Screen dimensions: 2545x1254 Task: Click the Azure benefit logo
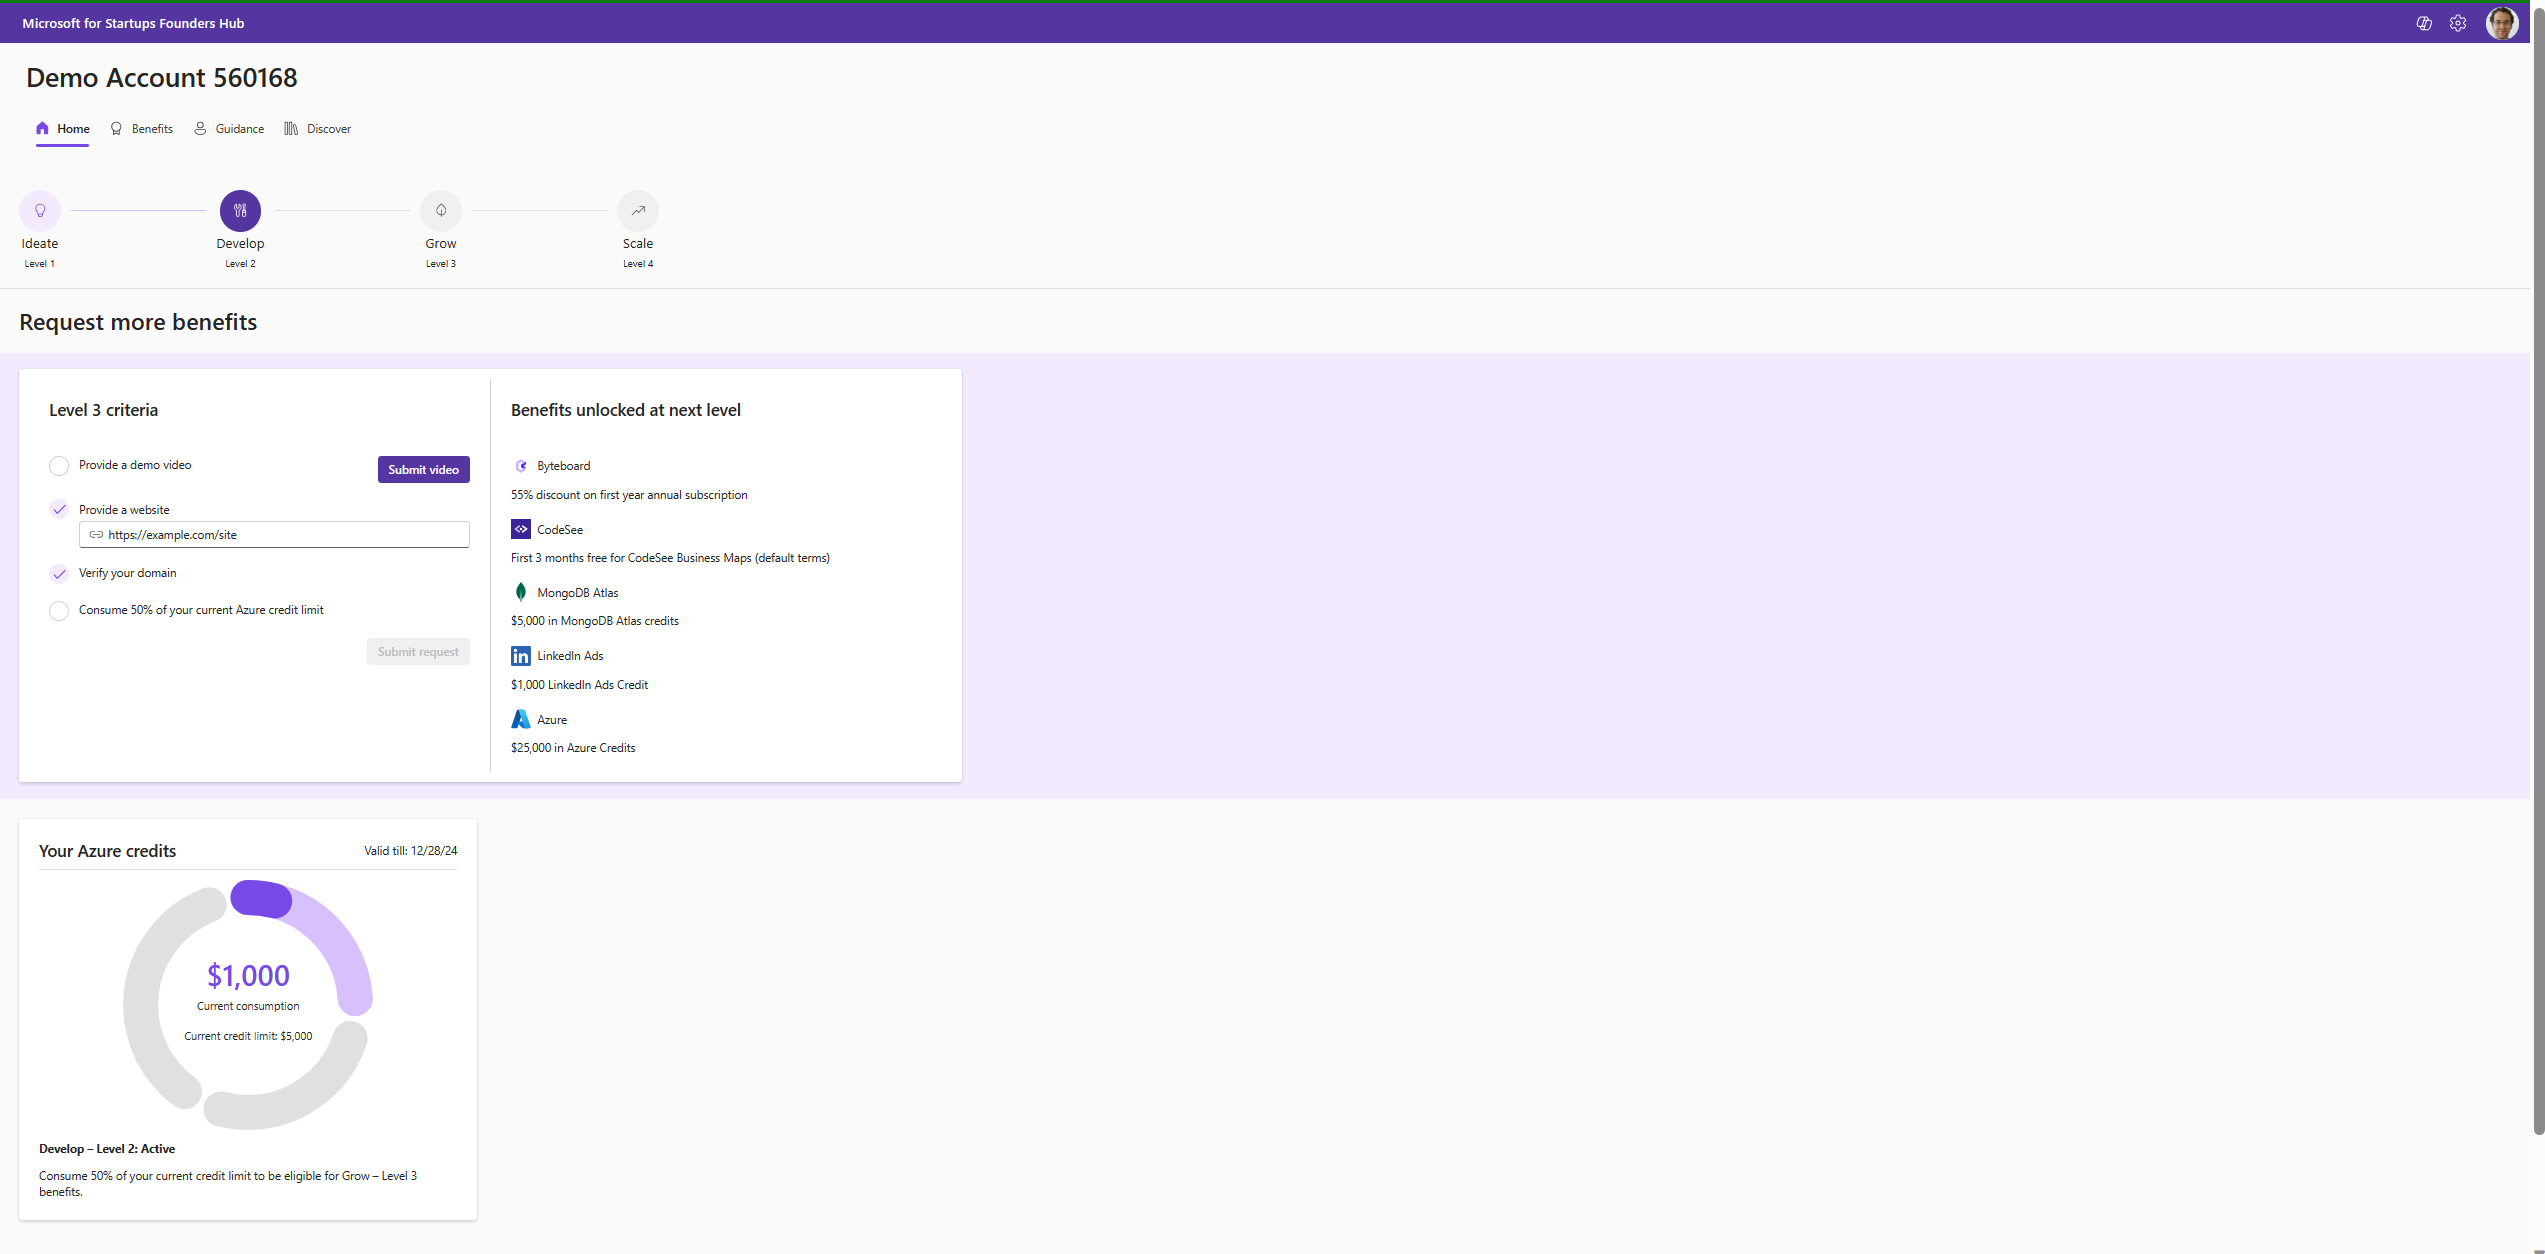(x=521, y=719)
